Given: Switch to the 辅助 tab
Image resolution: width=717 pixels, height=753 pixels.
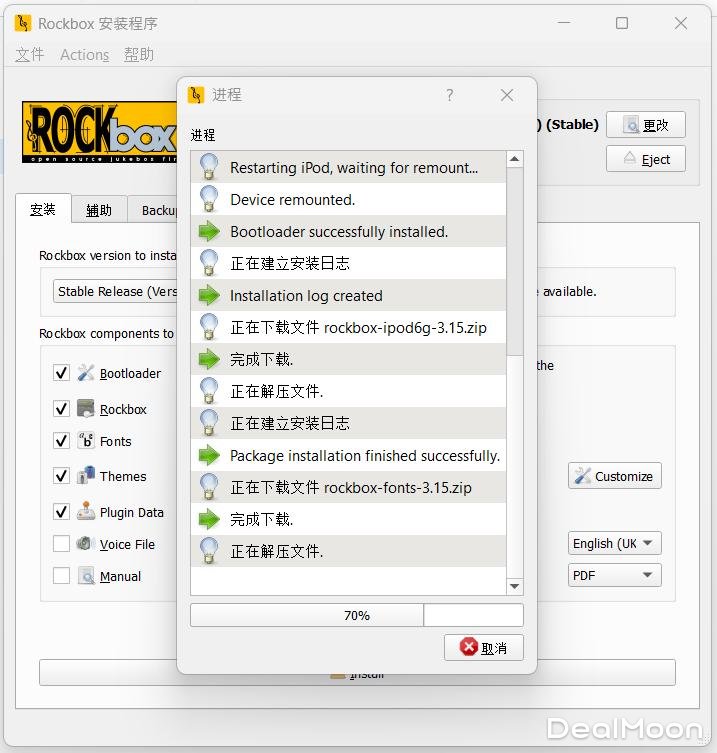Looking at the screenshot, I should (99, 210).
